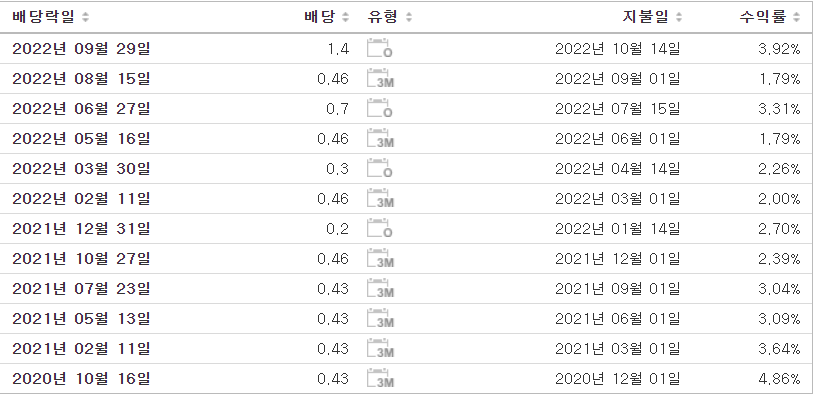The image size is (814, 395).
Task: Click 3M icon in 2021년 05월 13일 row
Action: point(380,319)
